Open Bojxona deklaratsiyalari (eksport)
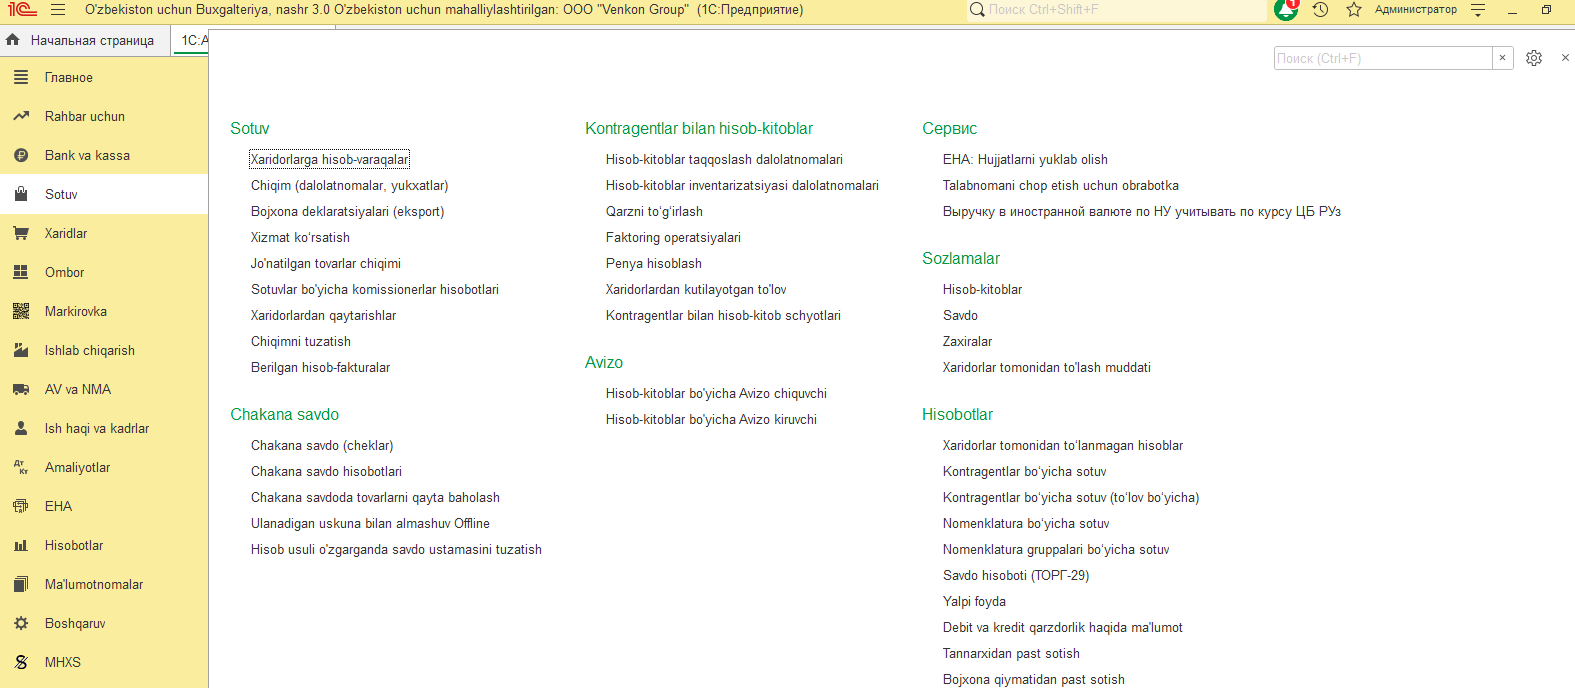1575x688 pixels. pos(347,211)
